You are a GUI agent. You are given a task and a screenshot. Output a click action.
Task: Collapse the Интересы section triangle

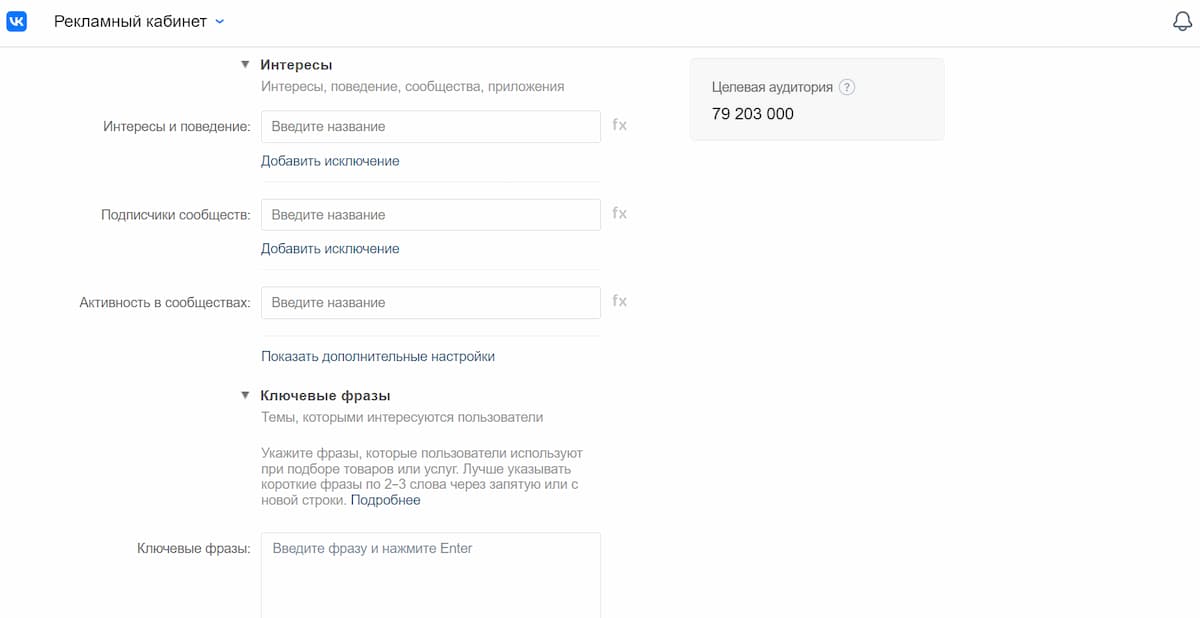[244, 65]
